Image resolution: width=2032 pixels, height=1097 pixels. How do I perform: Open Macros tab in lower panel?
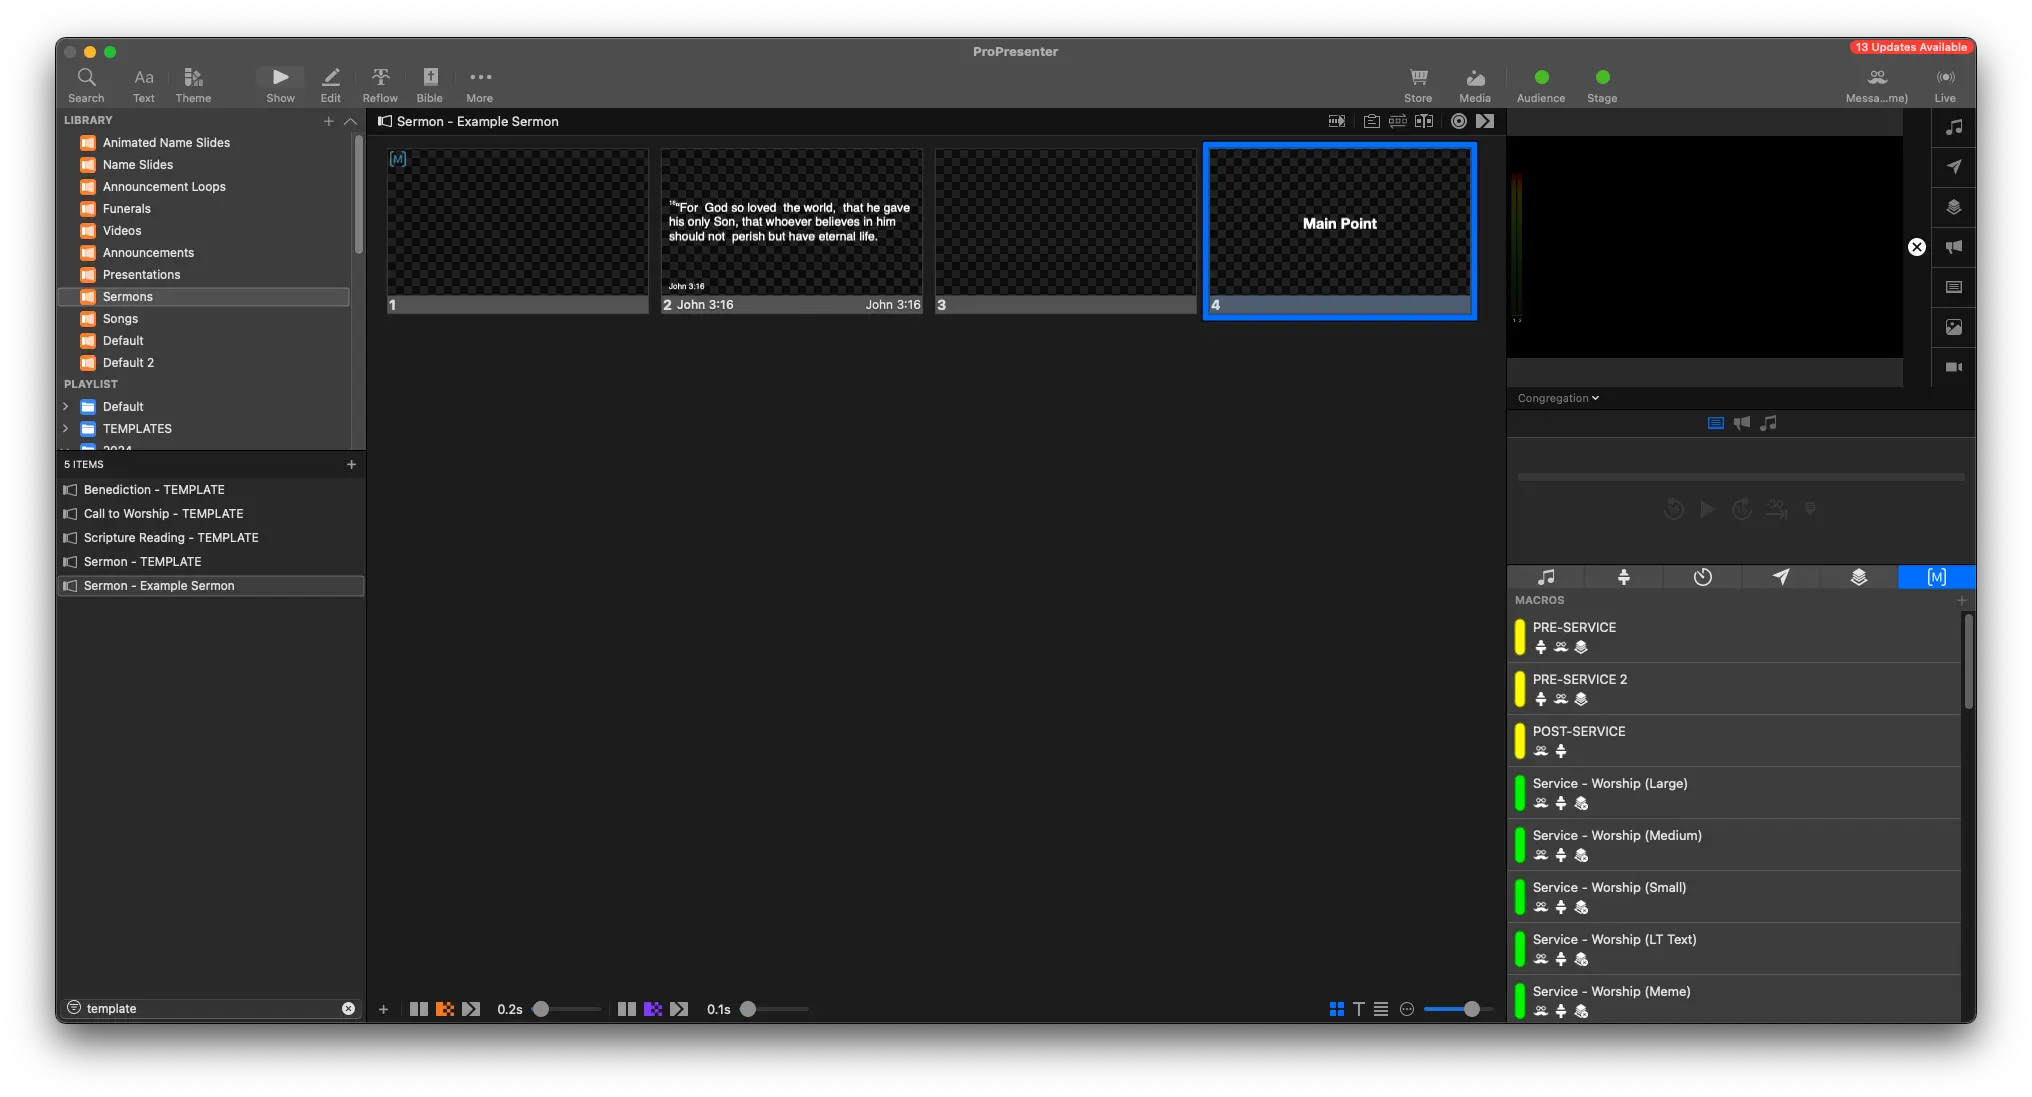click(x=1936, y=577)
